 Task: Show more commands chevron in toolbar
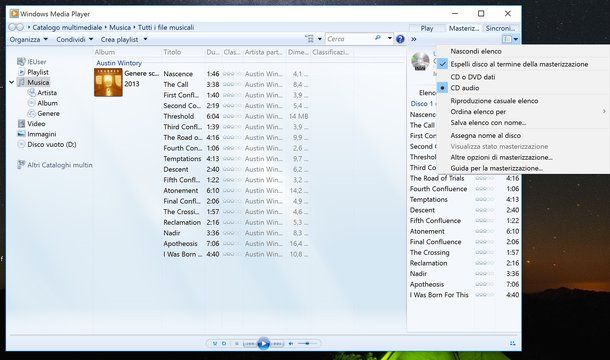(x=414, y=39)
